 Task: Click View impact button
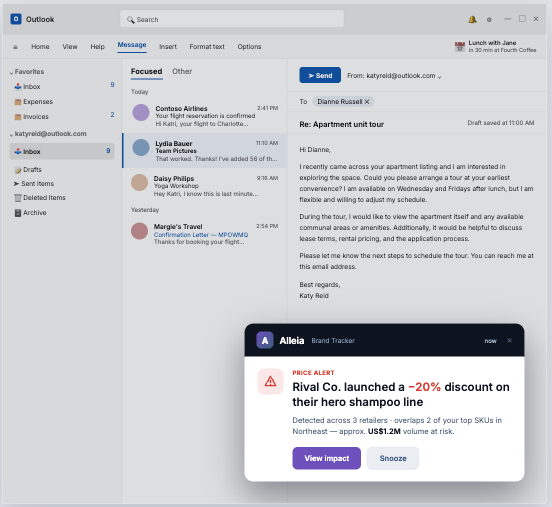326,458
